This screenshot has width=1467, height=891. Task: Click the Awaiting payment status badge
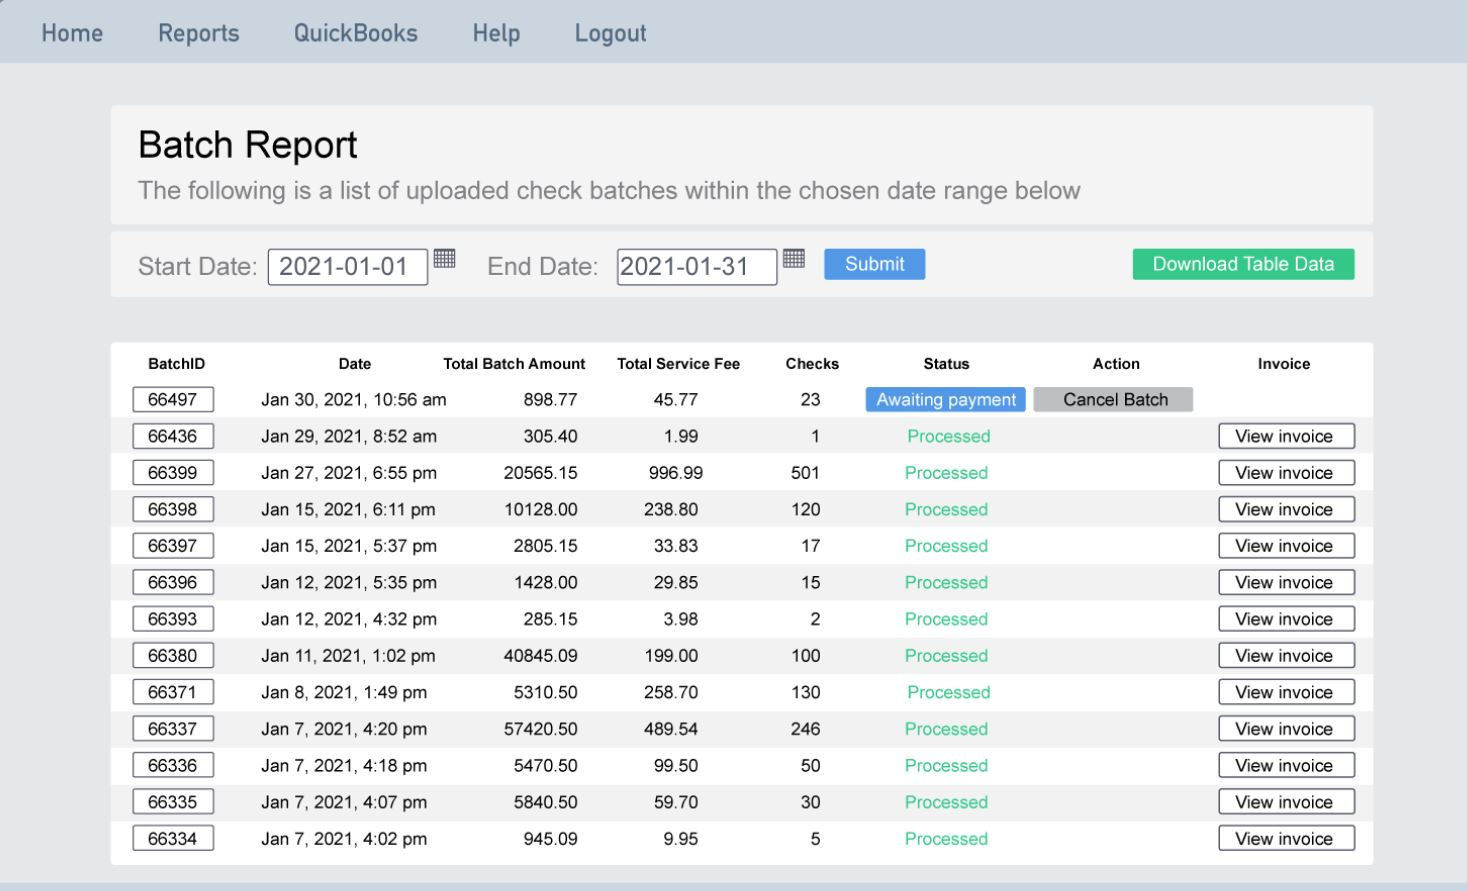click(945, 398)
